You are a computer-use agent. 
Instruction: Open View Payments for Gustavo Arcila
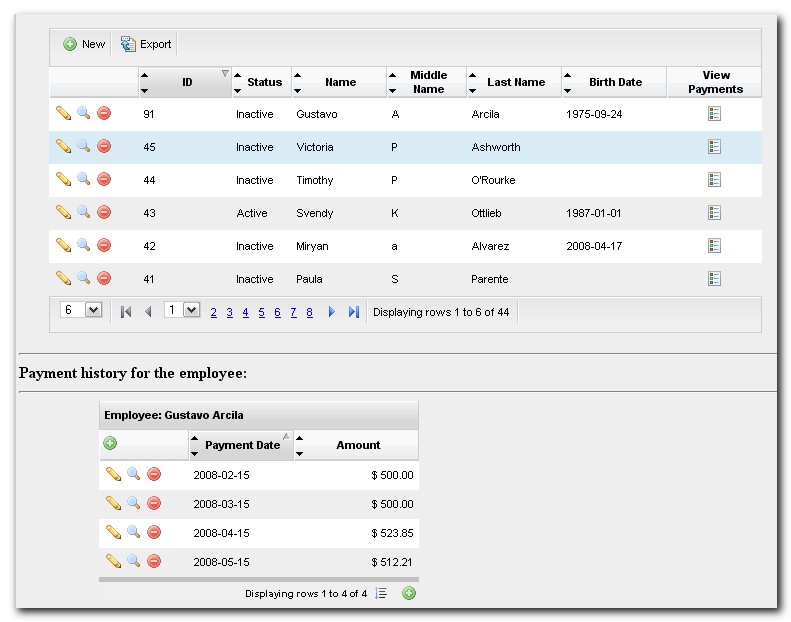(714, 114)
